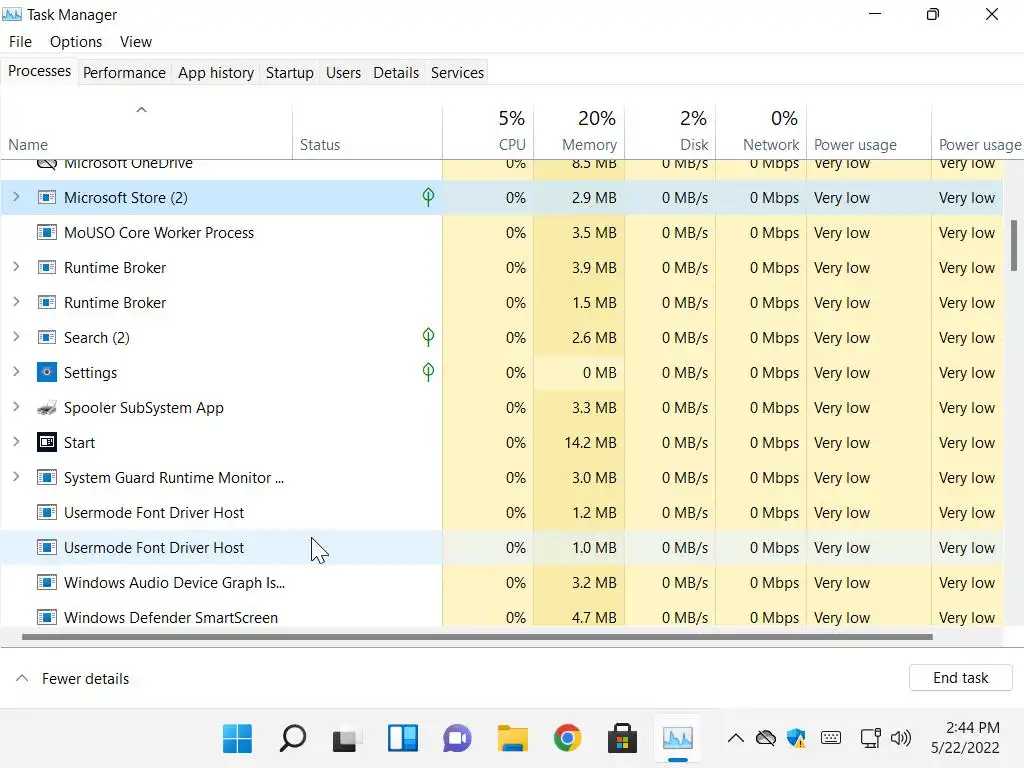
Task: Open Task View from the taskbar
Action: click(347, 739)
